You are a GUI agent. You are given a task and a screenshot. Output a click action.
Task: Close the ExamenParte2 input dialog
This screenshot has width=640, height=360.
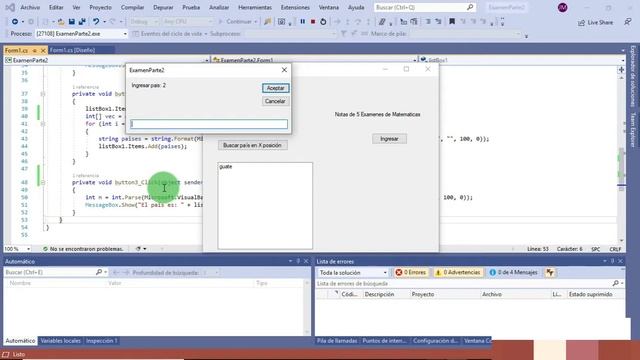284,70
